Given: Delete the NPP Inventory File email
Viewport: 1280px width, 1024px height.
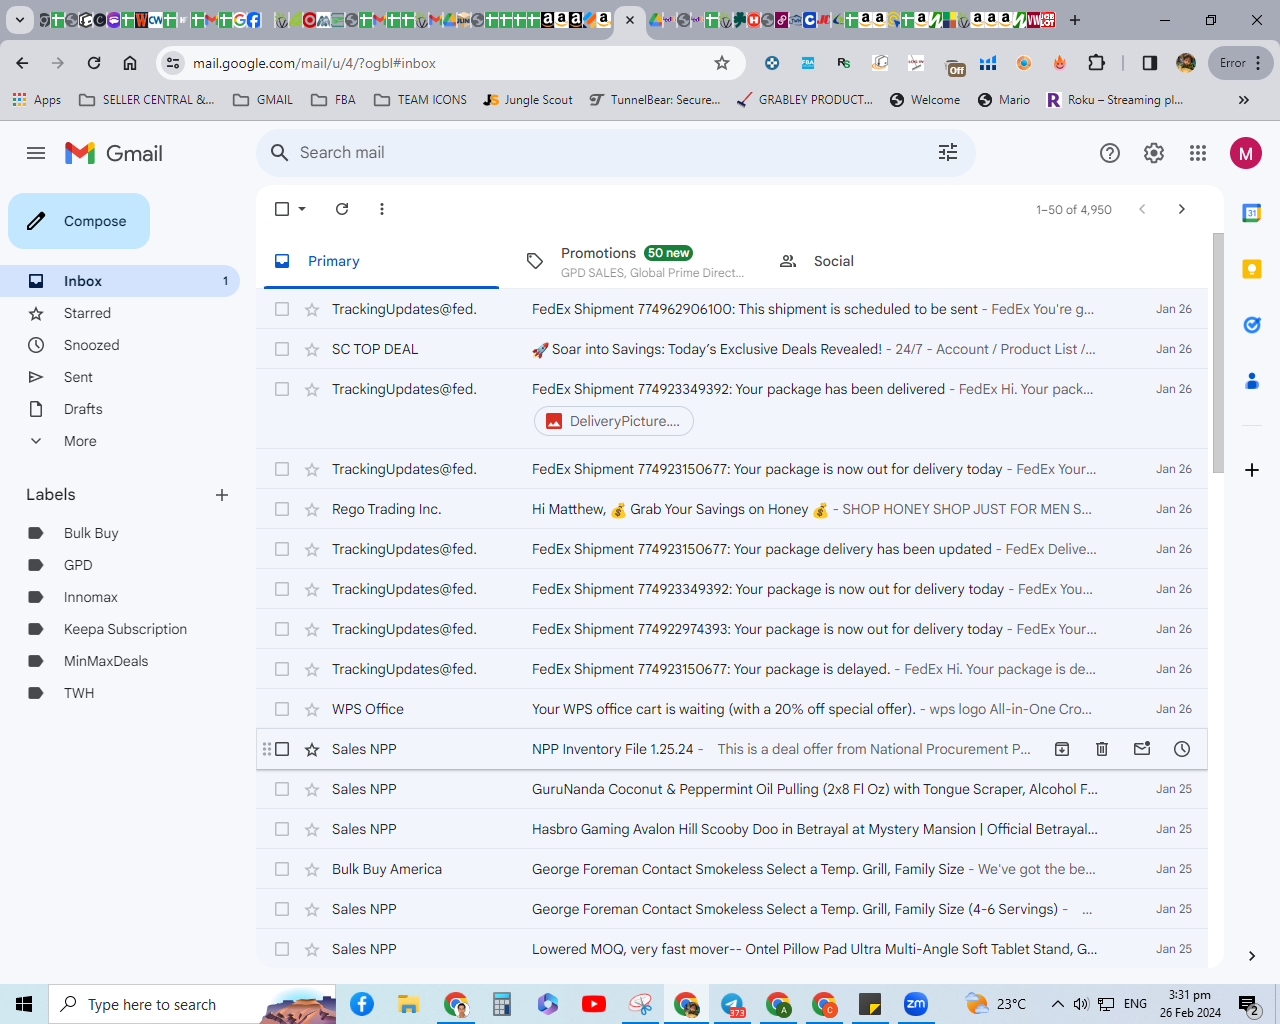Looking at the screenshot, I should pos(1102,749).
